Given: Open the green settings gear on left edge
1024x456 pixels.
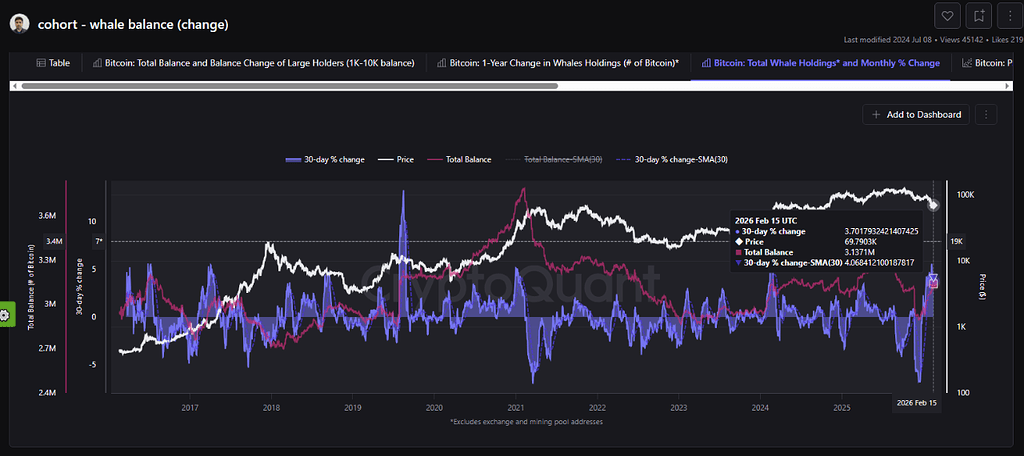Looking at the screenshot, I should [6, 315].
